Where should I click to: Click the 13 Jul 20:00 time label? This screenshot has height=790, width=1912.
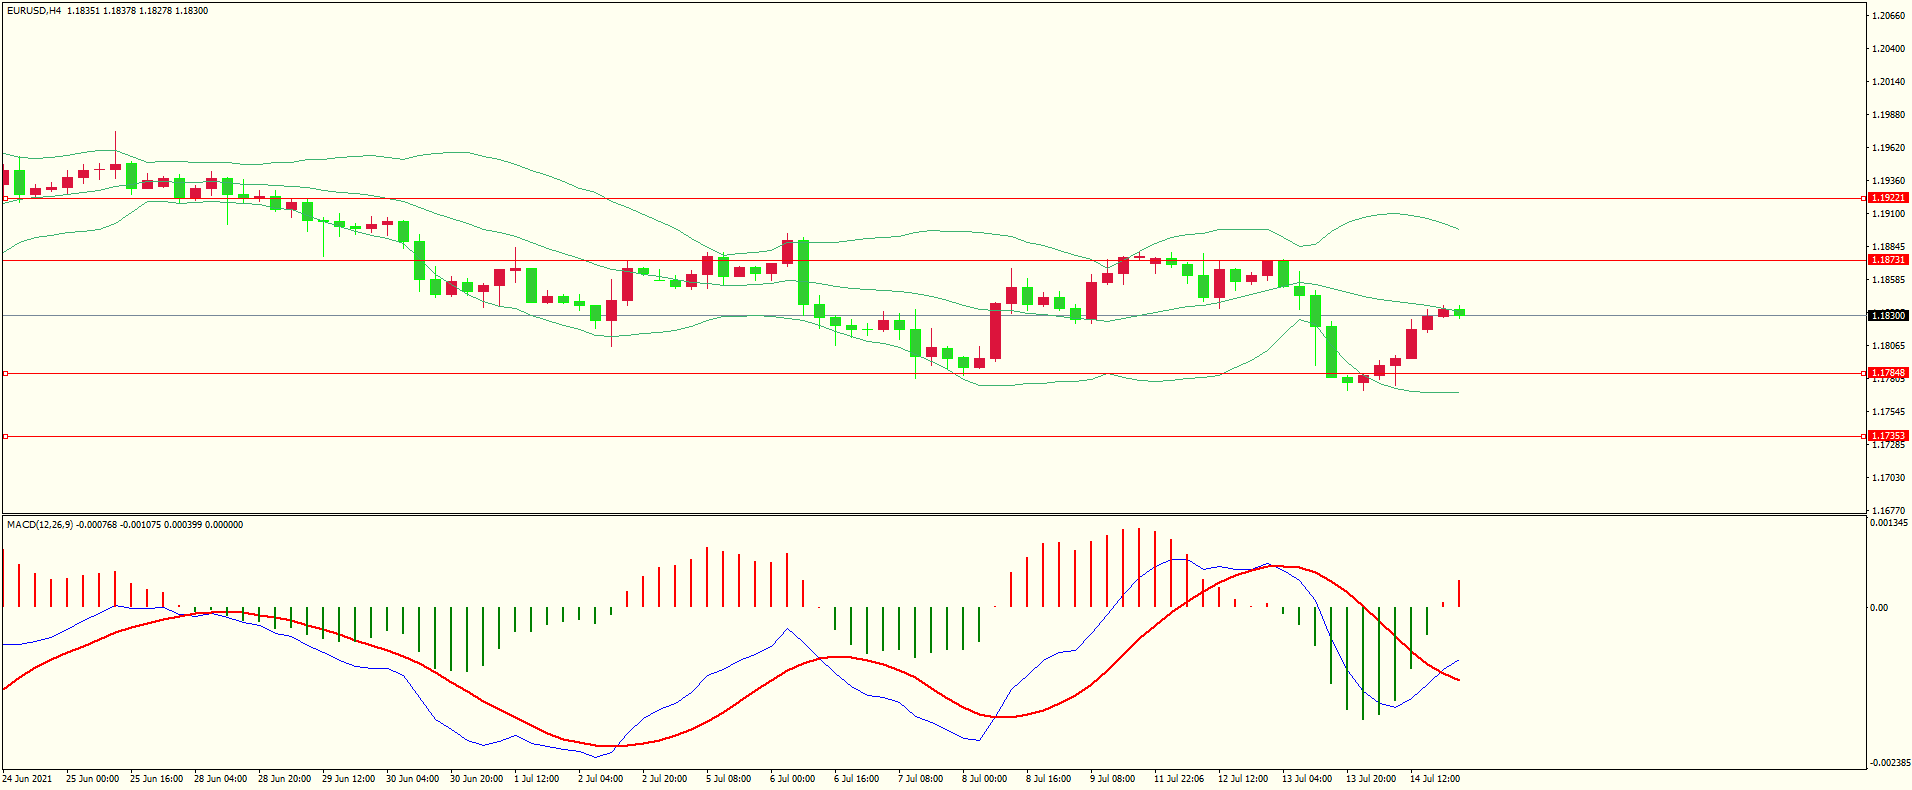coord(1370,779)
